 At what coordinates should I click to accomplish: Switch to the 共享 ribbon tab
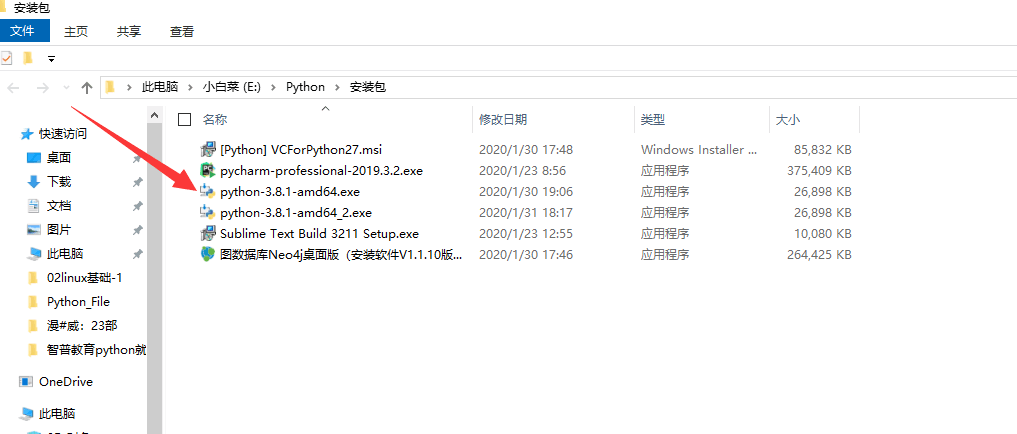point(129,31)
